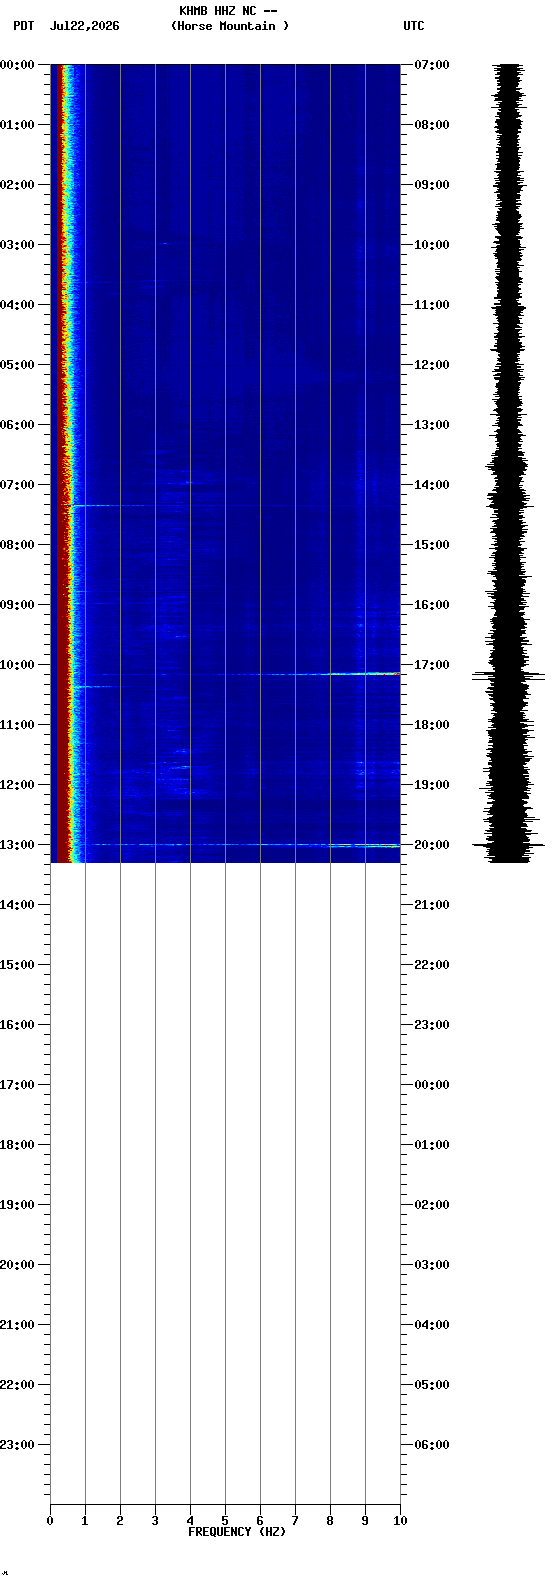This screenshot has height=1584, width=552.
Task: Click the '16:00' label on the PDT axis
Action: tap(17, 1025)
